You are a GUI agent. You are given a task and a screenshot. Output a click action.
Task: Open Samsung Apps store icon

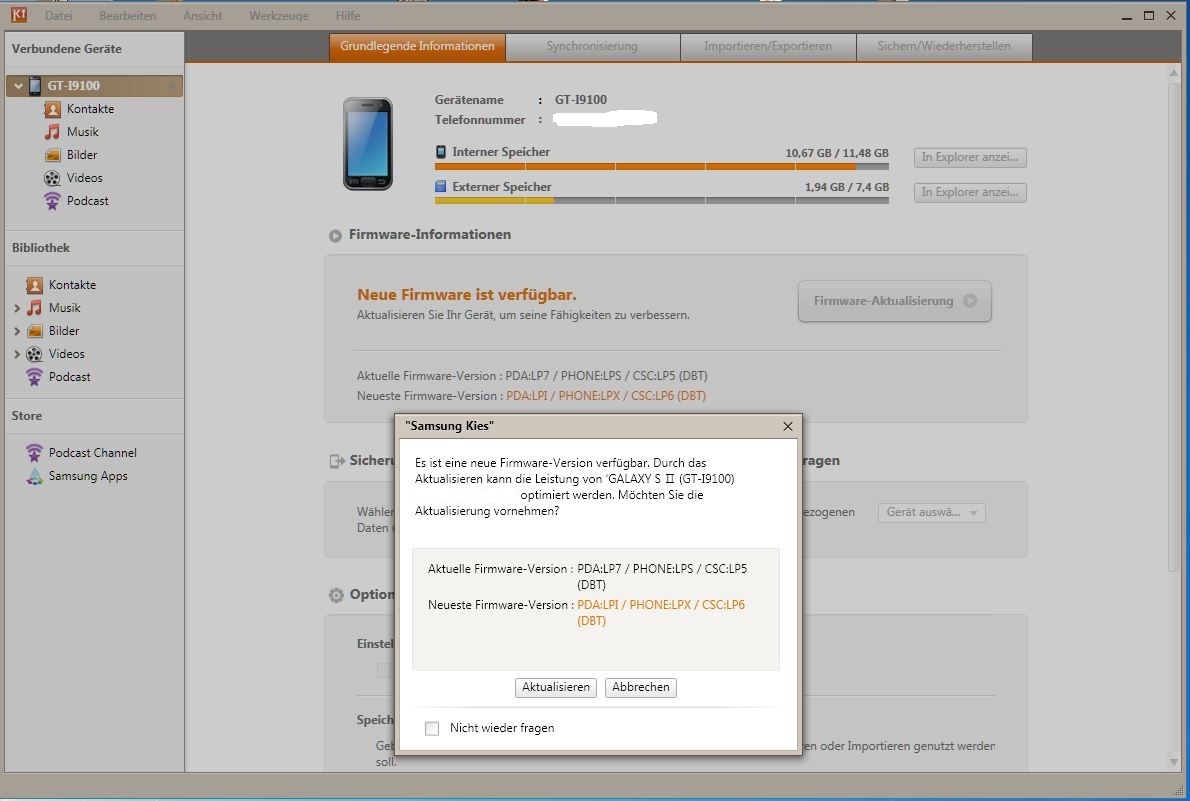[34, 476]
